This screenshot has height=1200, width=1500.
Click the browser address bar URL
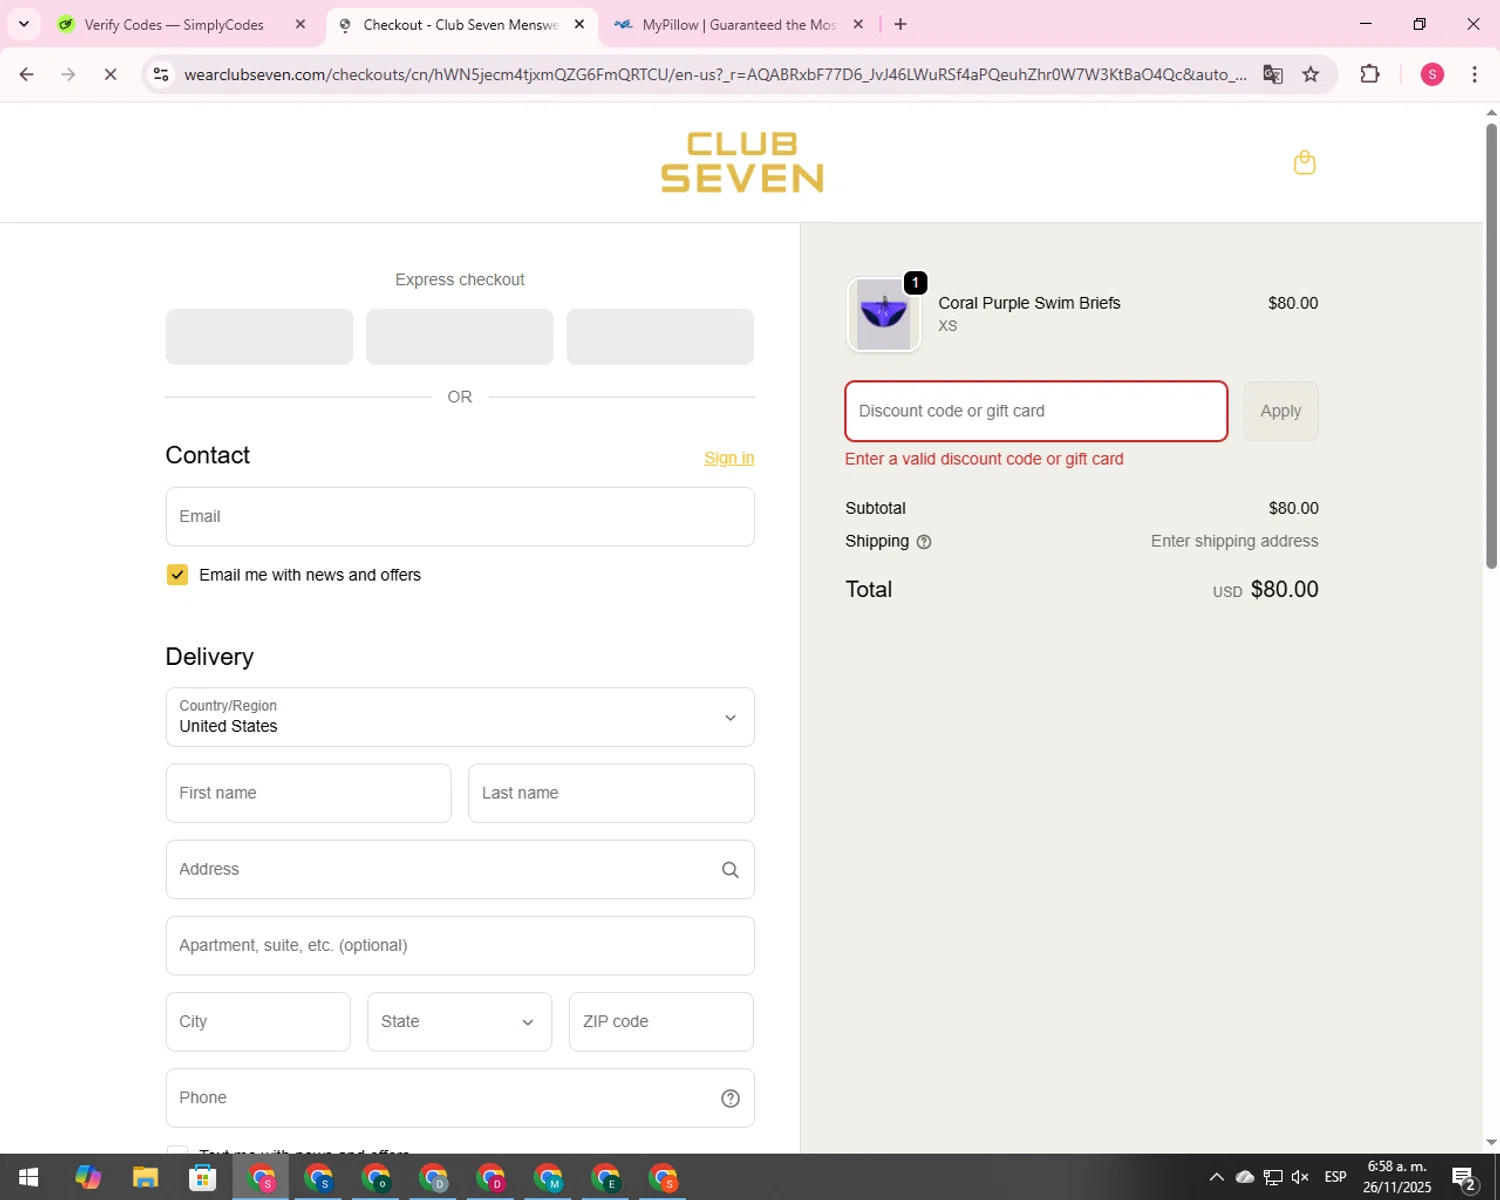click(x=715, y=74)
